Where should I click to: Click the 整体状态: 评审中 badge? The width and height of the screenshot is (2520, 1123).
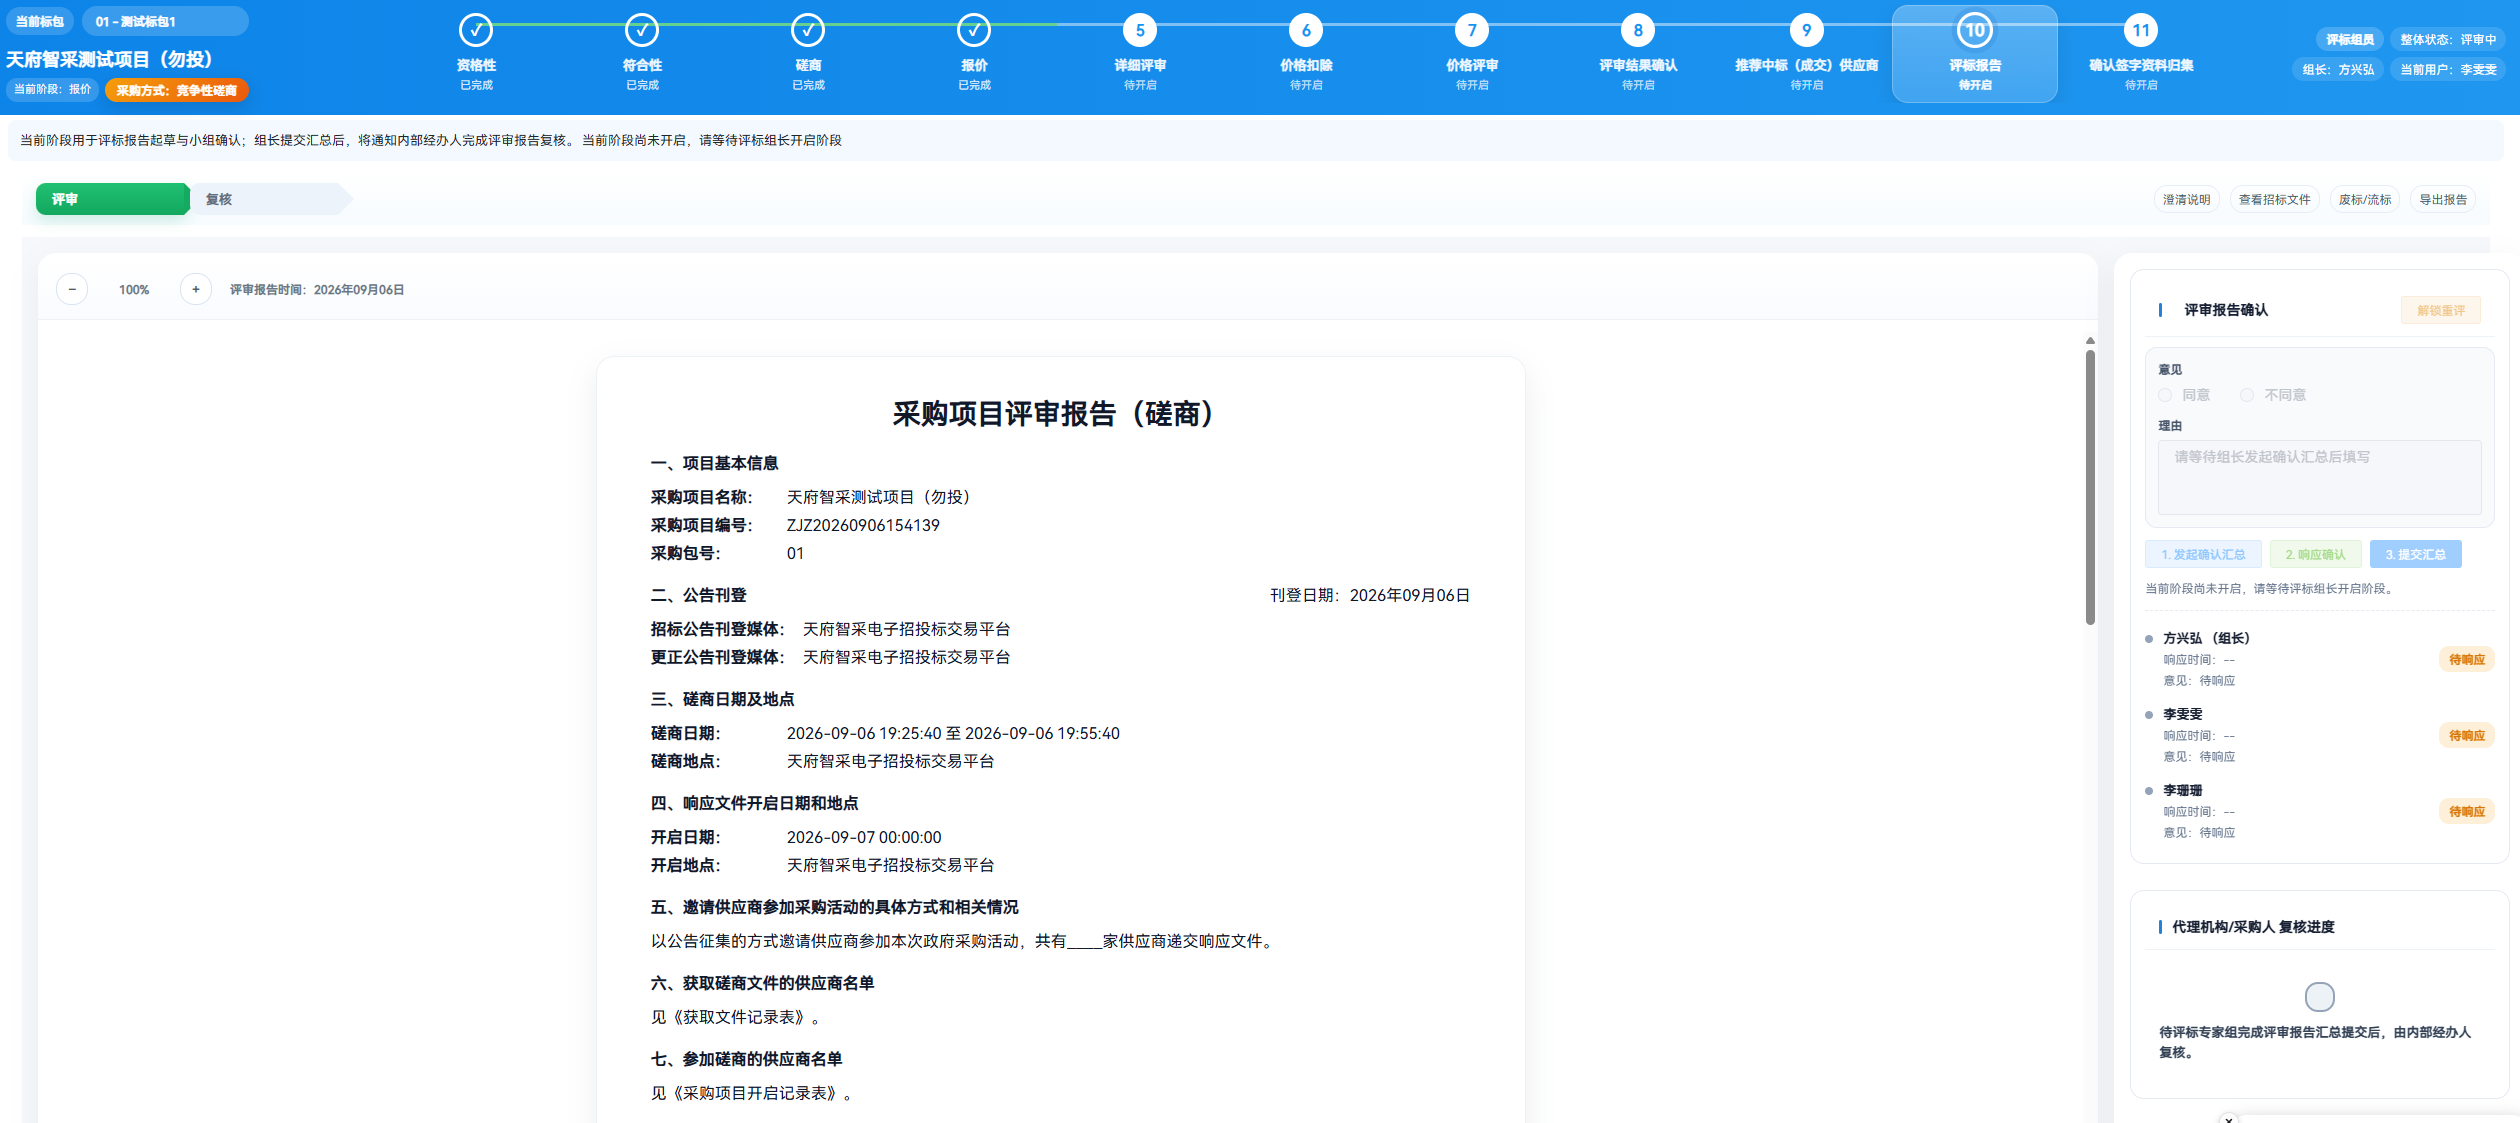click(x=2448, y=39)
